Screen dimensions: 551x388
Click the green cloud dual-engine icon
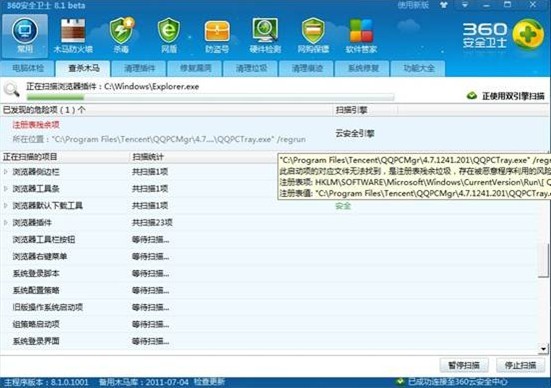point(472,95)
